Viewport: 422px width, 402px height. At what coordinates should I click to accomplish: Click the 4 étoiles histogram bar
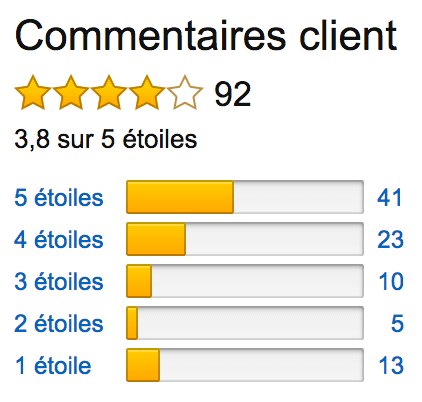coord(245,239)
